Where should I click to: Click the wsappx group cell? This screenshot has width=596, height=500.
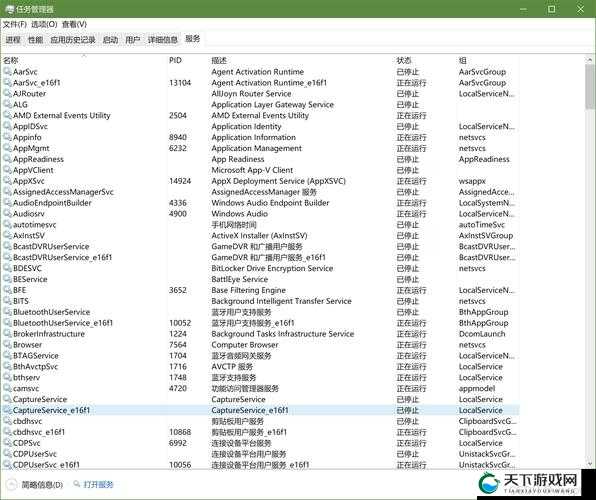click(472, 181)
